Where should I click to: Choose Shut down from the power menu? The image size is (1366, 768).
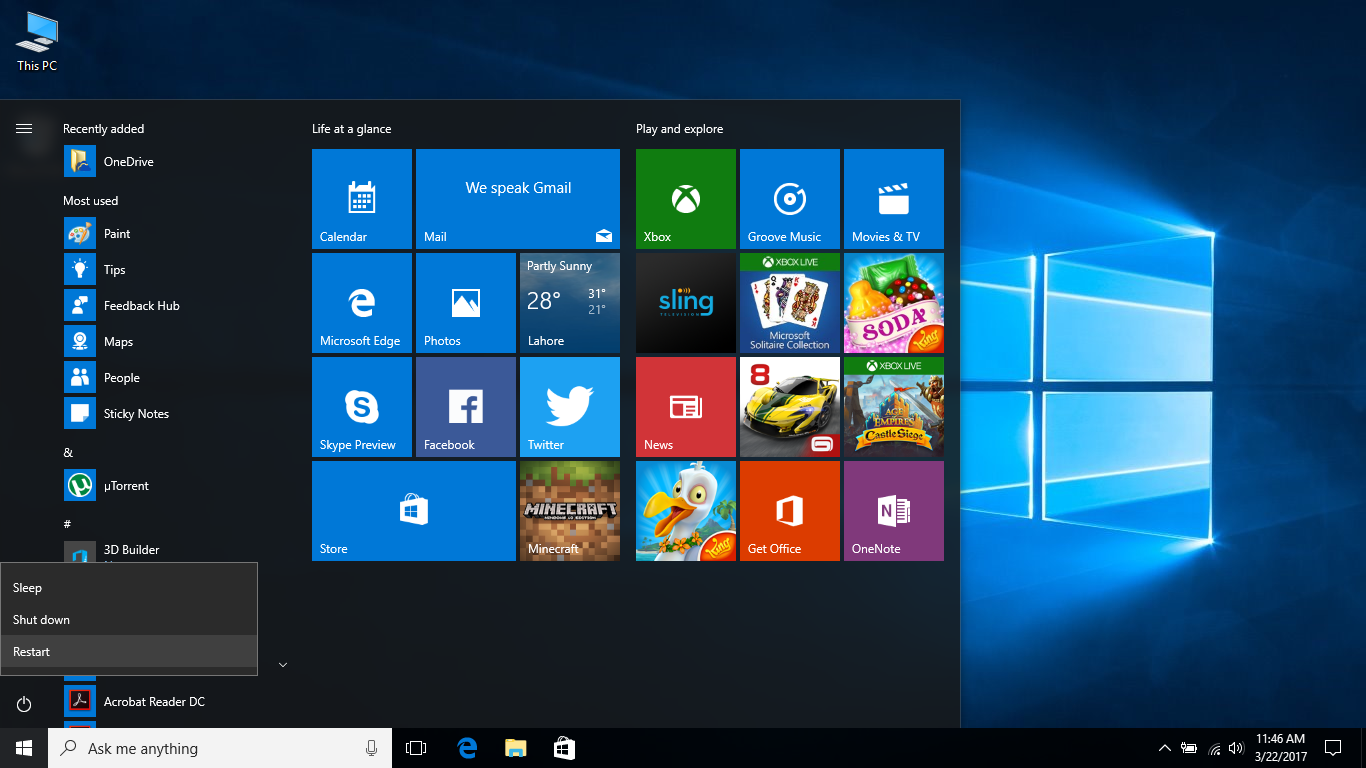click(x=129, y=620)
